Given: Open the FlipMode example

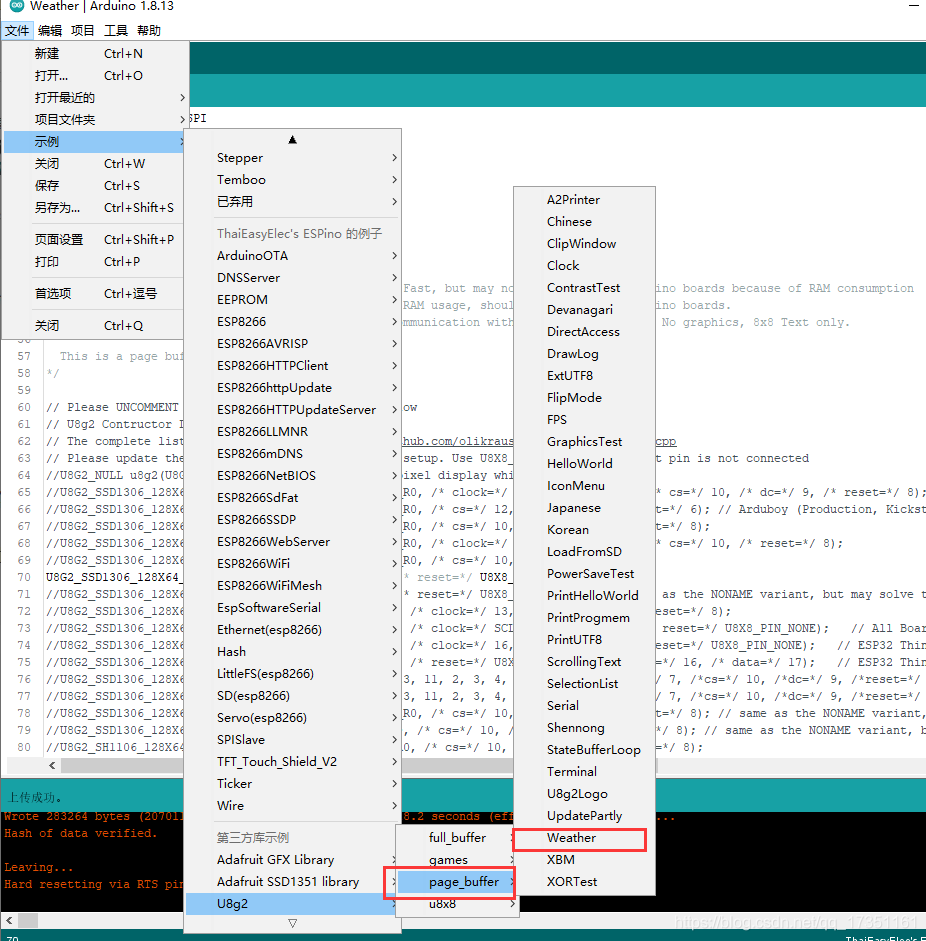Looking at the screenshot, I should coord(584,397).
